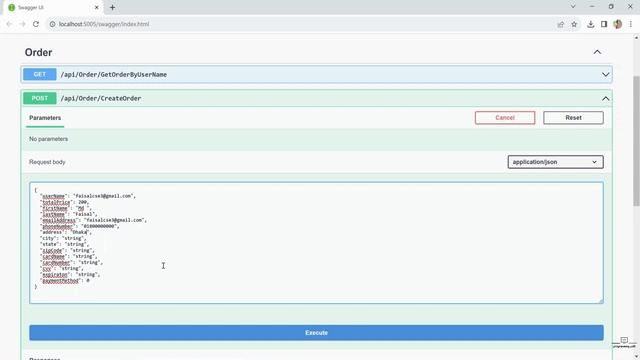
Task: Click the "paymentMethod": 0 line
Action: point(64,281)
